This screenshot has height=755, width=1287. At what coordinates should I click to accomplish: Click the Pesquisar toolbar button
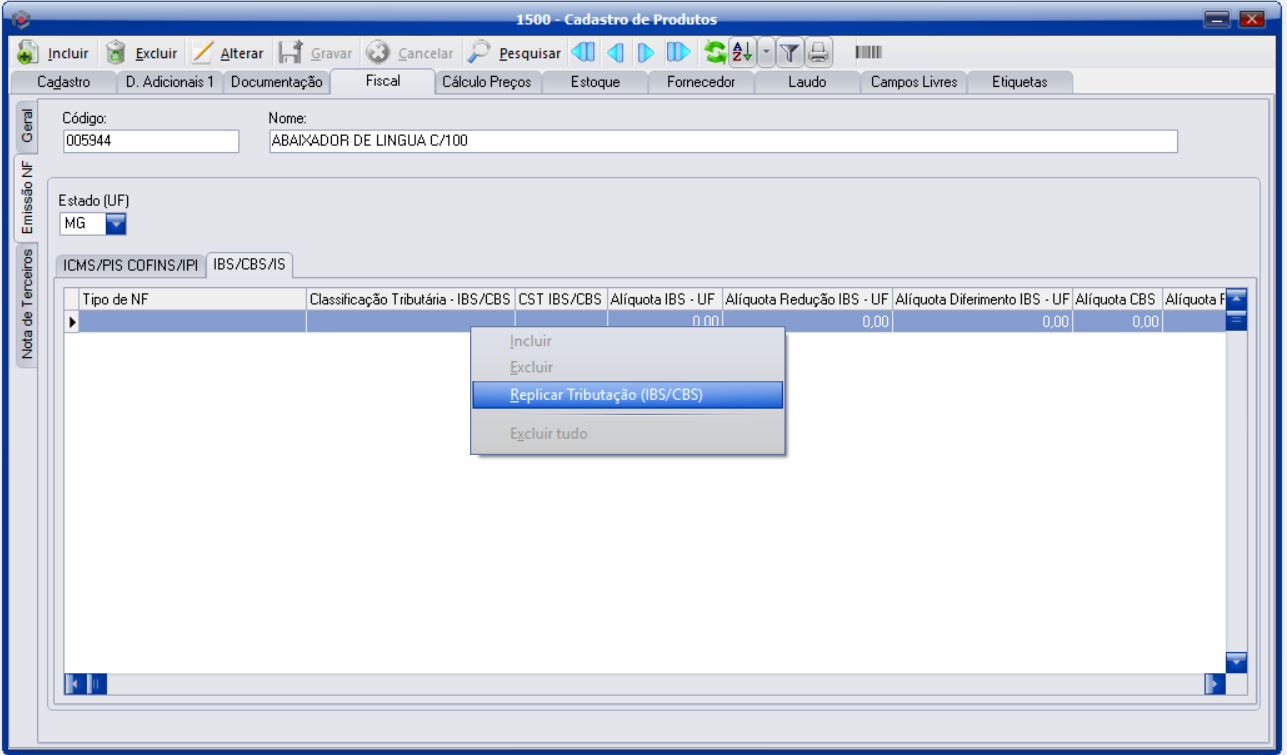point(515,53)
